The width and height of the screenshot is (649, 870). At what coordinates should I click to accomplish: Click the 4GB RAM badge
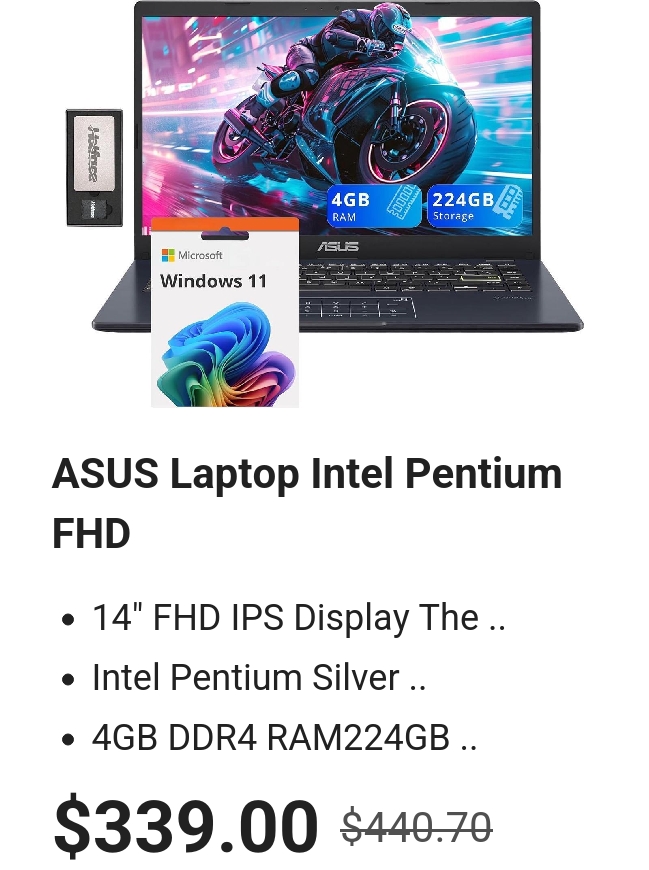pos(375,206)
